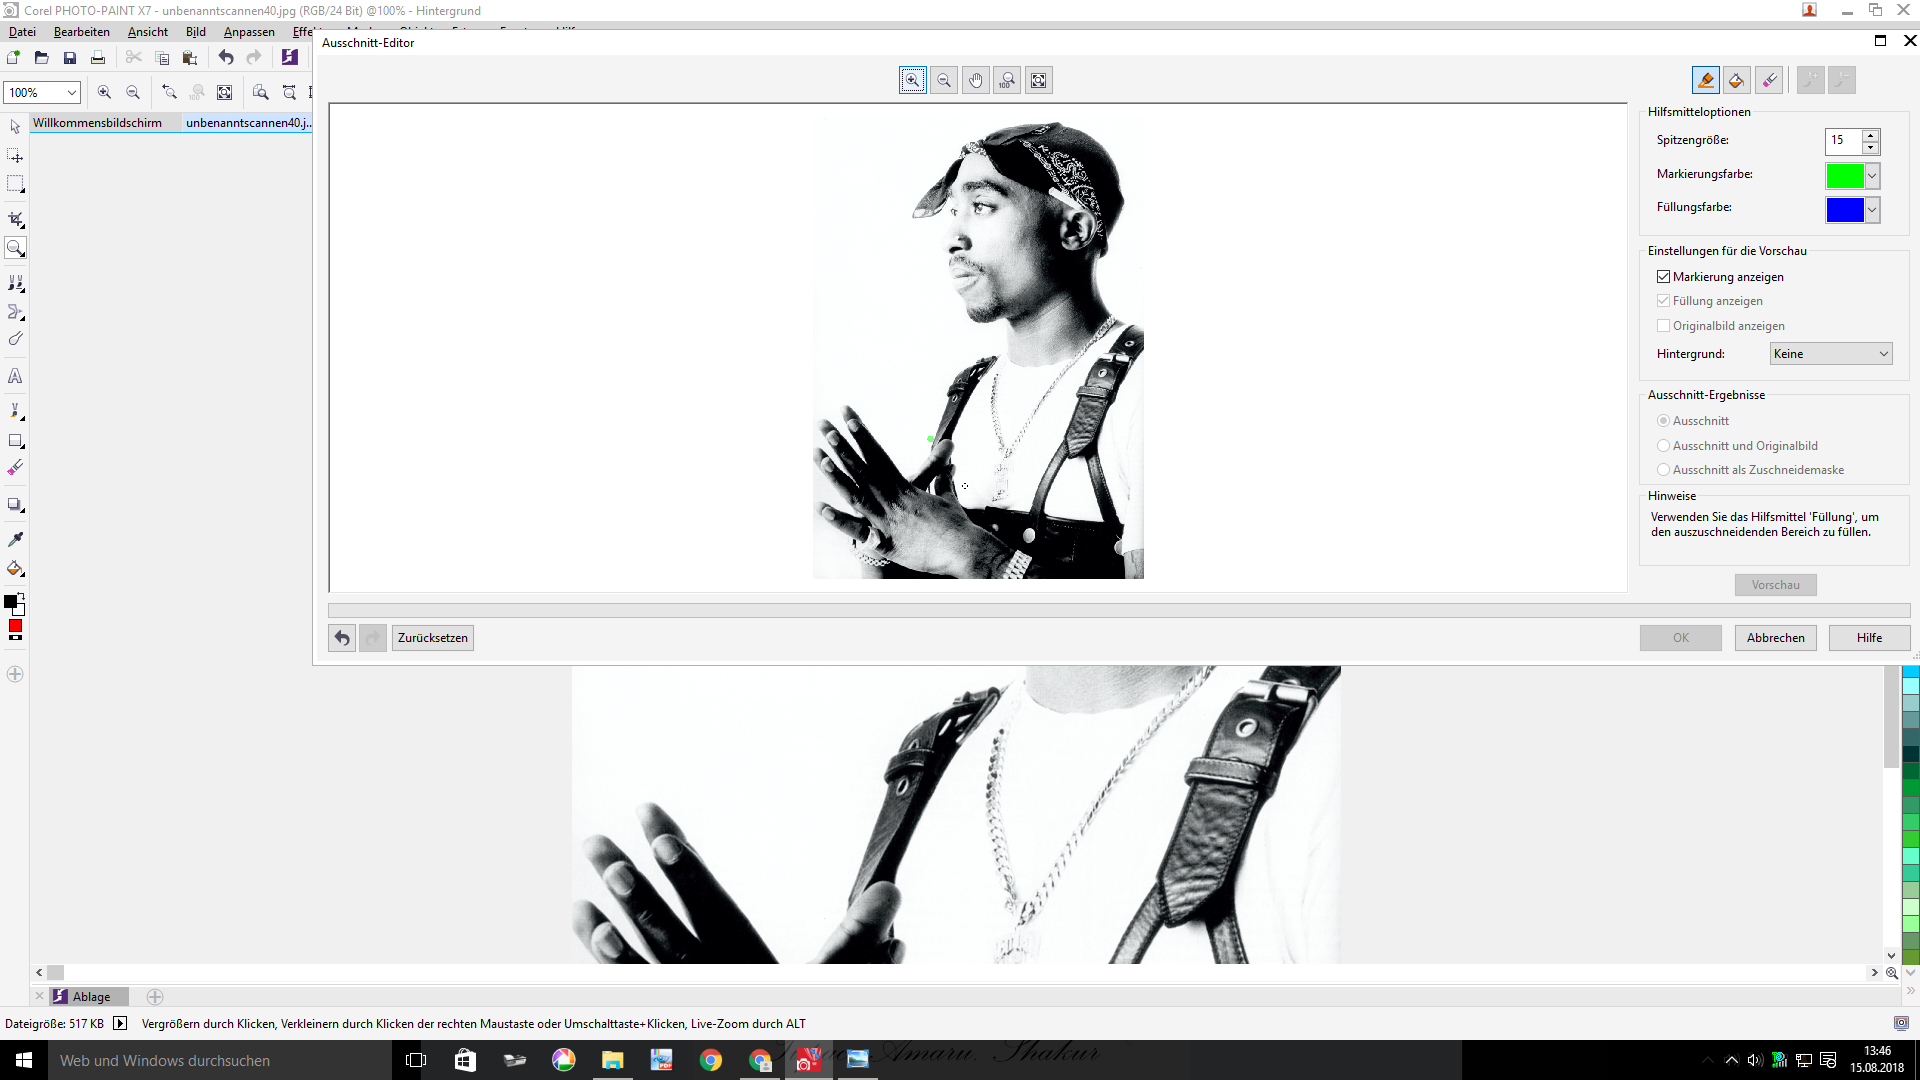Click the Spitzengröße value field

(1843, 141)
